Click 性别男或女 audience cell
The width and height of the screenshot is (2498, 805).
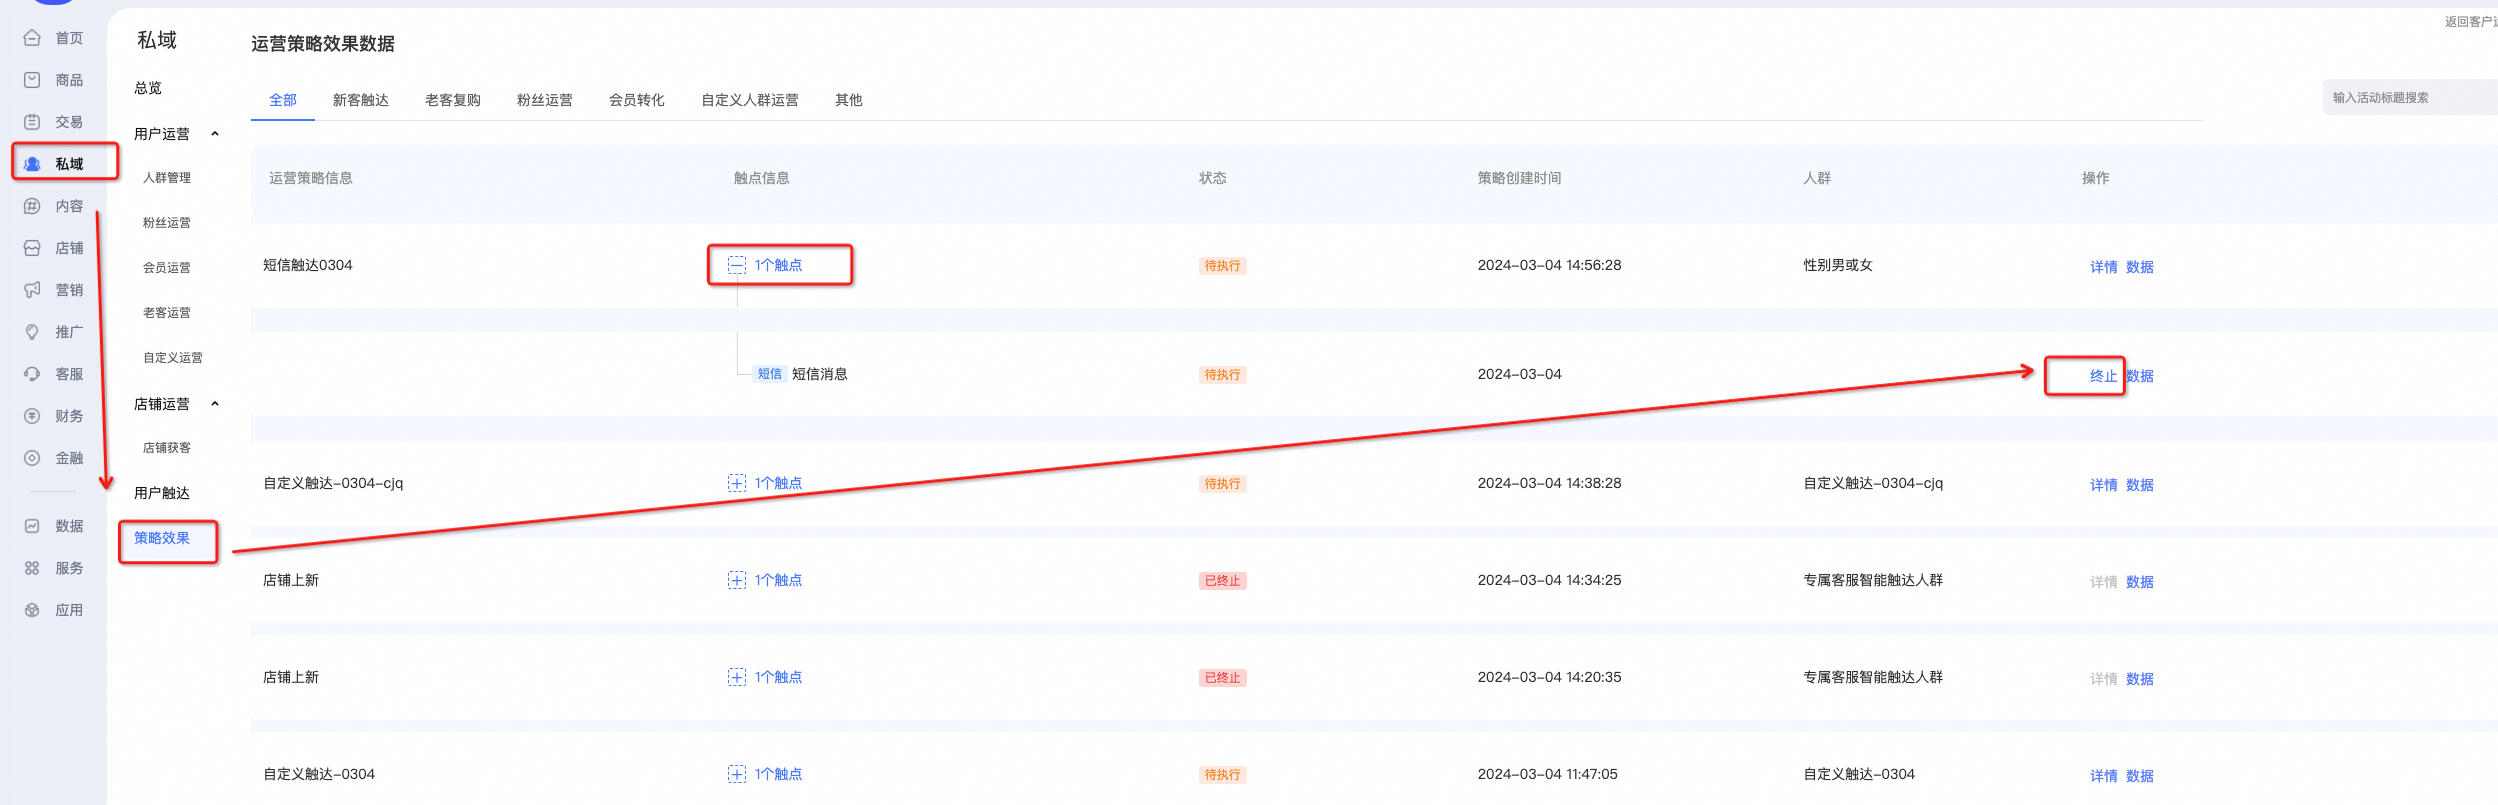coord(1838,265)
